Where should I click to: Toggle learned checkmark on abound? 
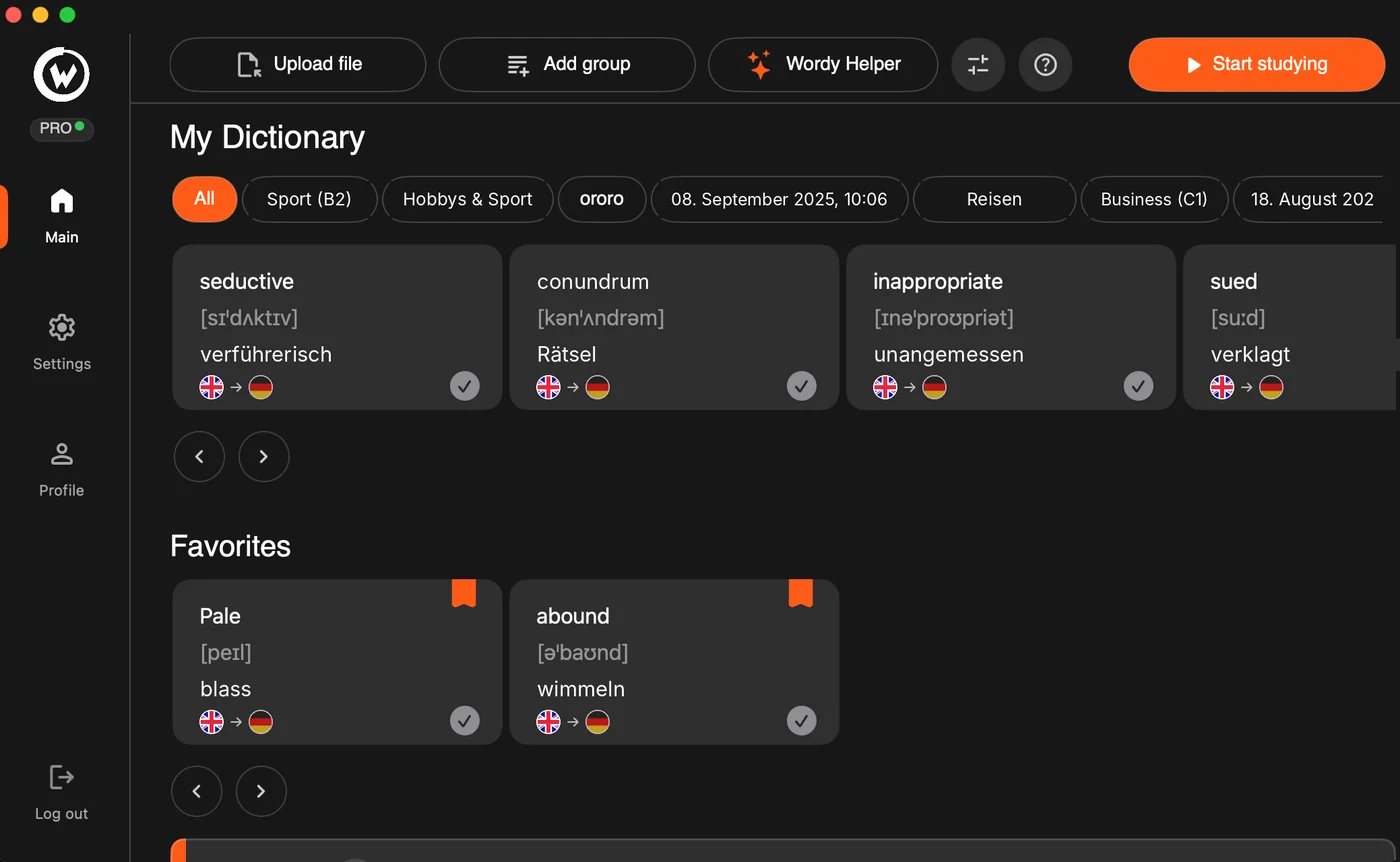pos(801,721)
